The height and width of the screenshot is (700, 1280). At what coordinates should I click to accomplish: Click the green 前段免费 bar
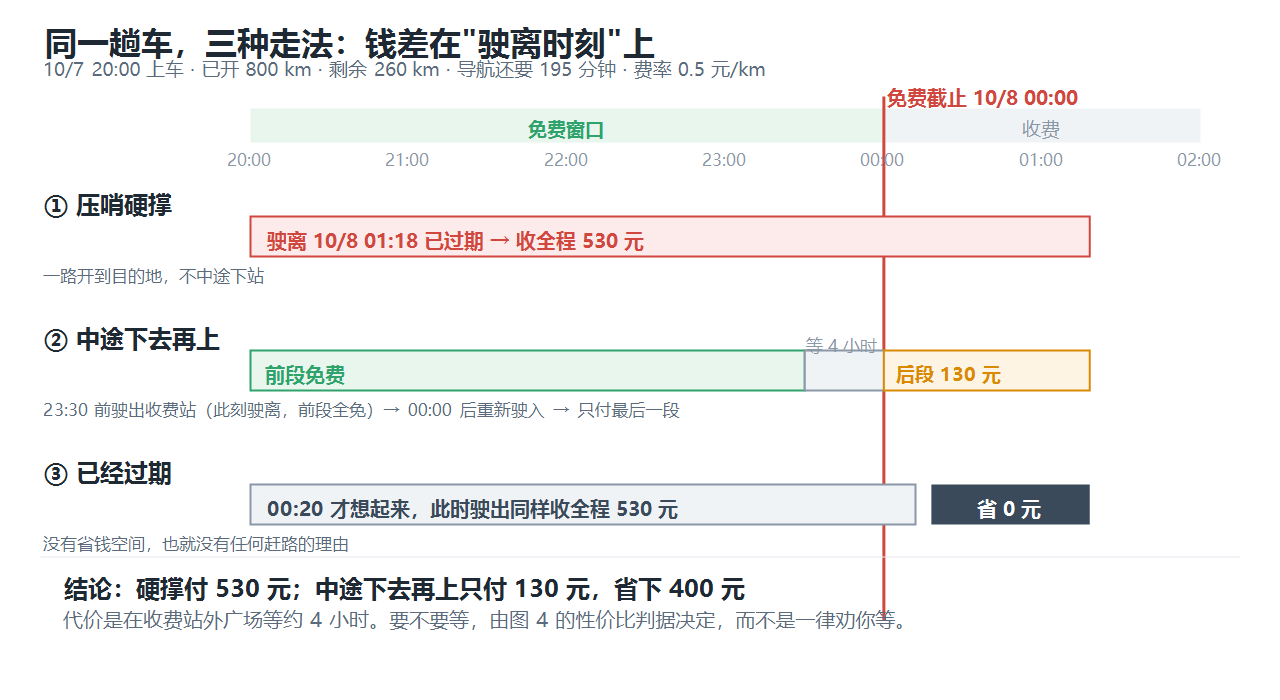(x=527, y=370)
